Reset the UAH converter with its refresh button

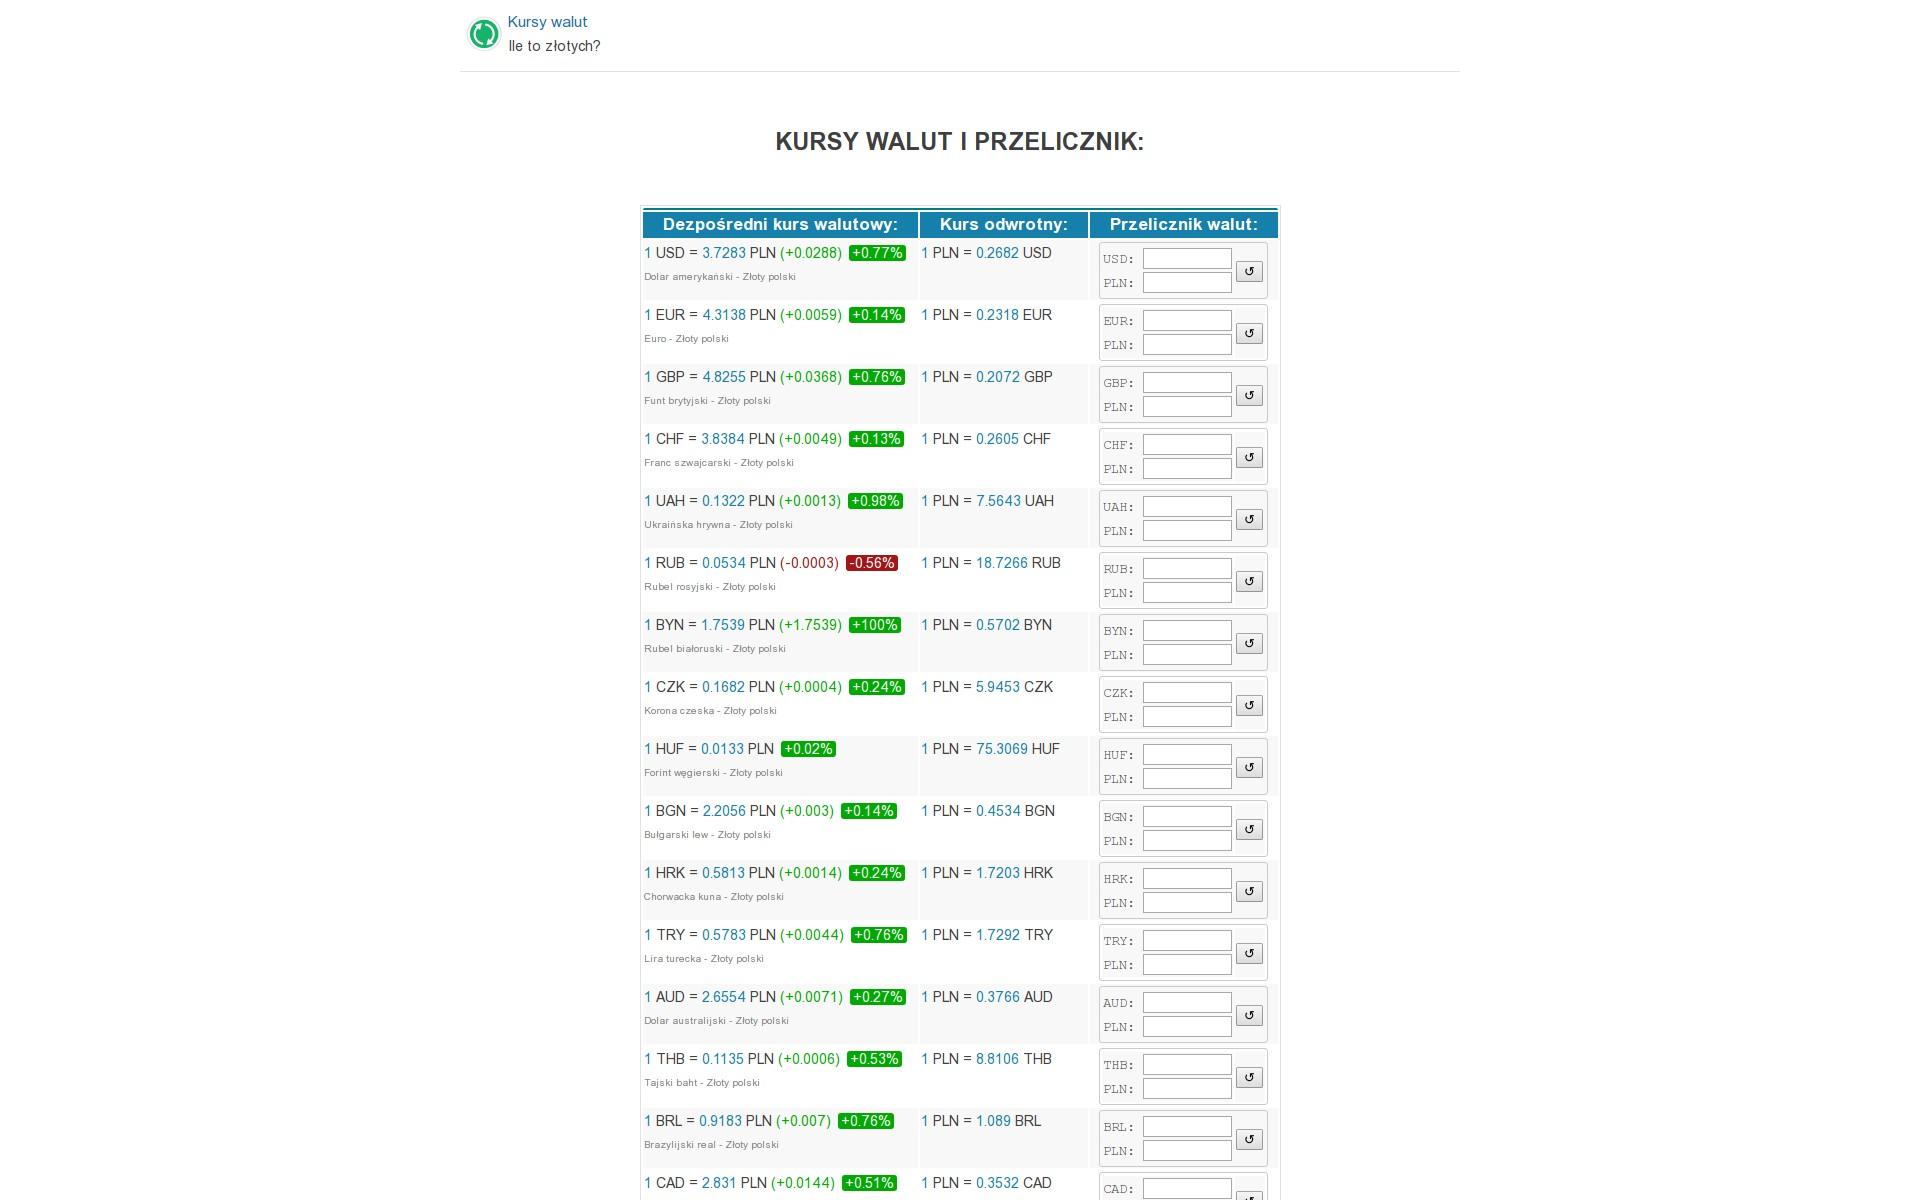pos(1249,519)
